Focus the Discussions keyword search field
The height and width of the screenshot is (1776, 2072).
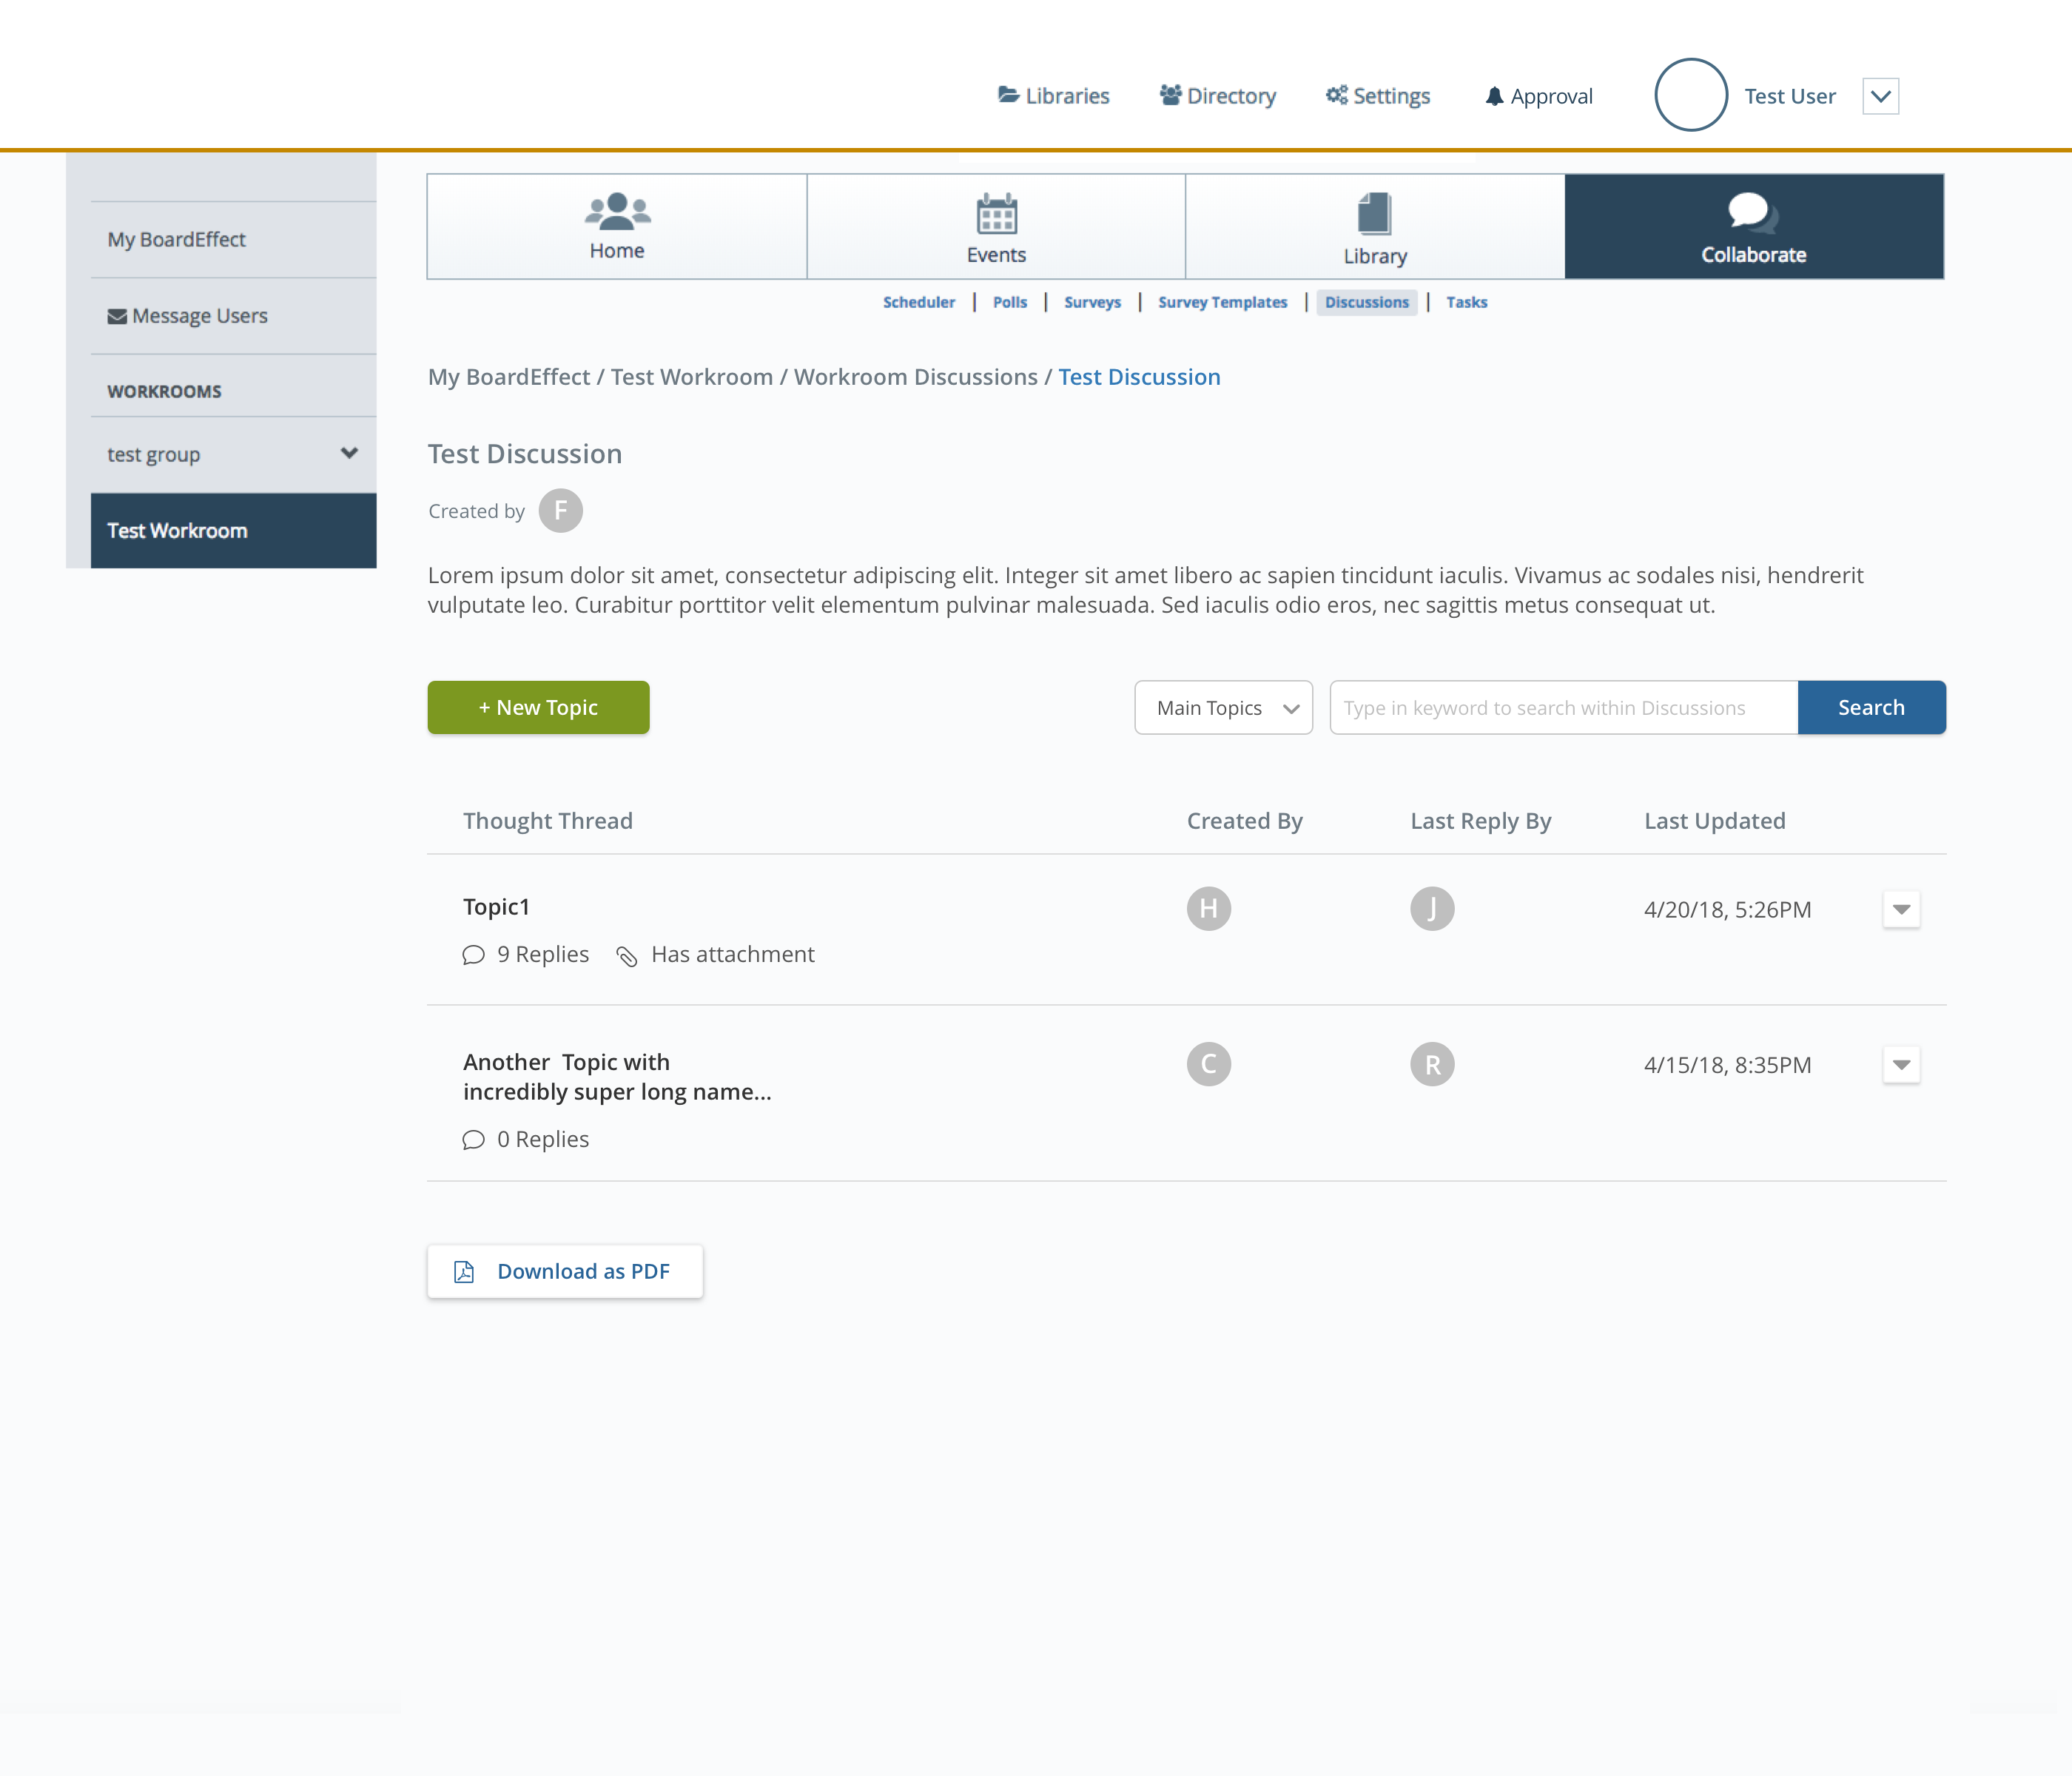(1563, 708)
